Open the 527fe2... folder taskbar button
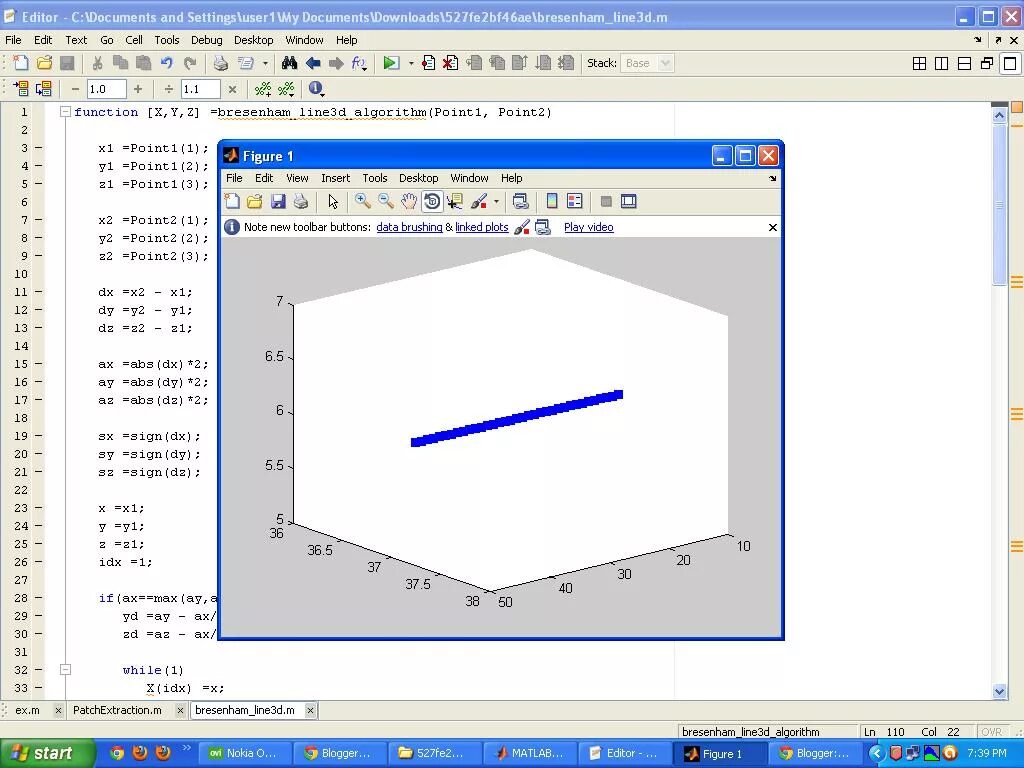1024x768 pixels. point(434,753)
